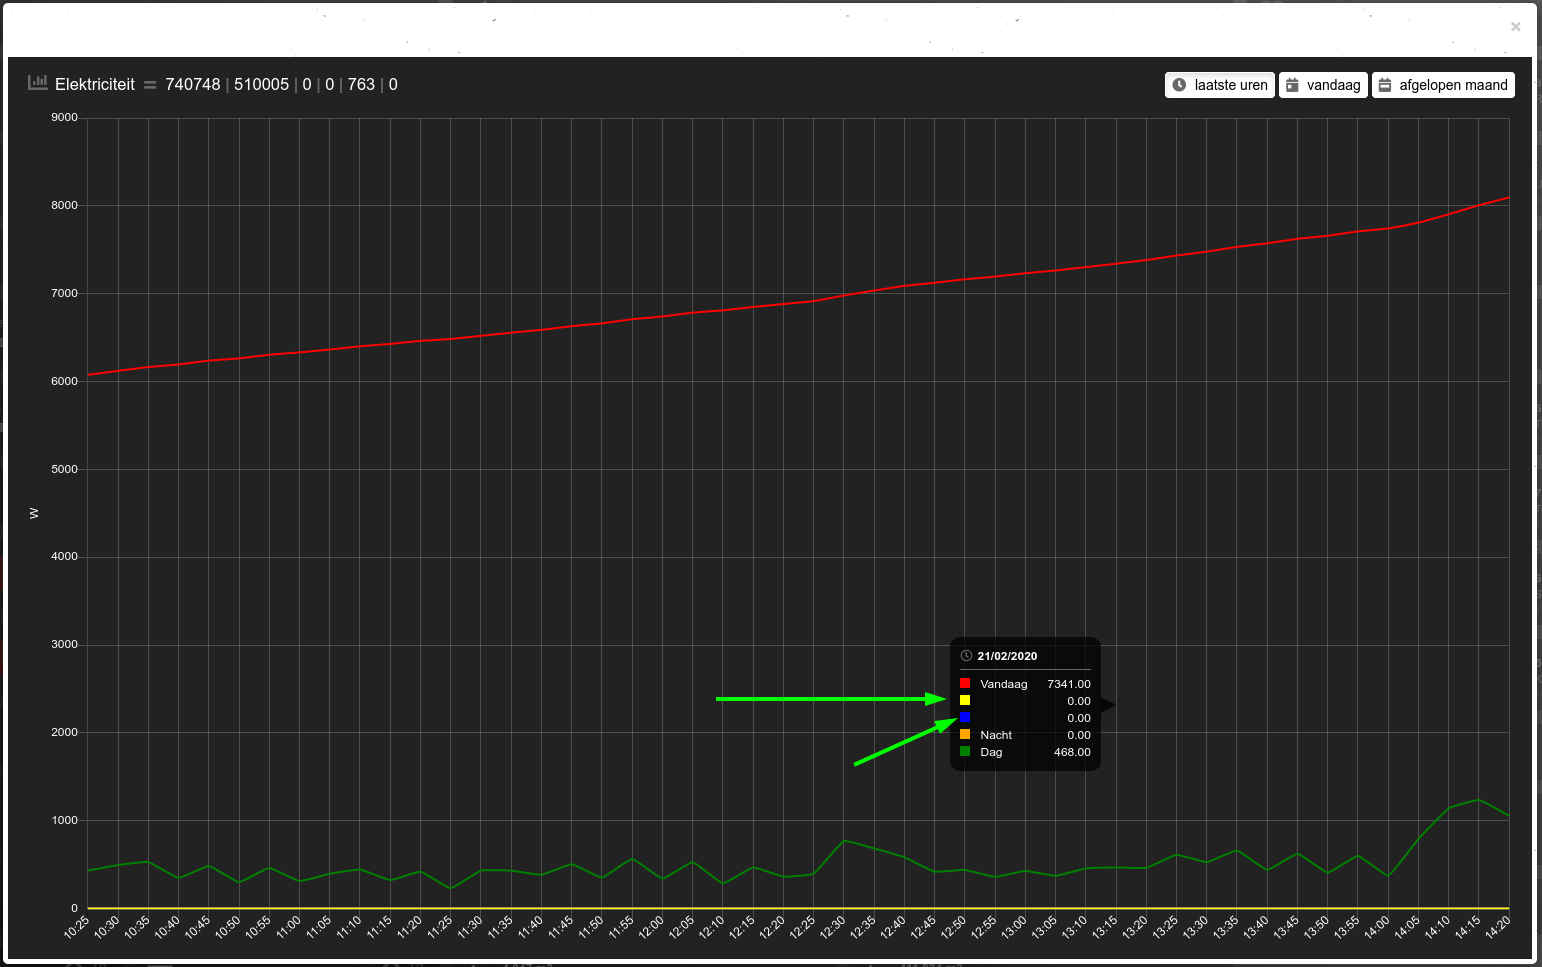
Task: Click the 11:00 label on the time axis
Action: pyautogui.click(x=289, y=927)
